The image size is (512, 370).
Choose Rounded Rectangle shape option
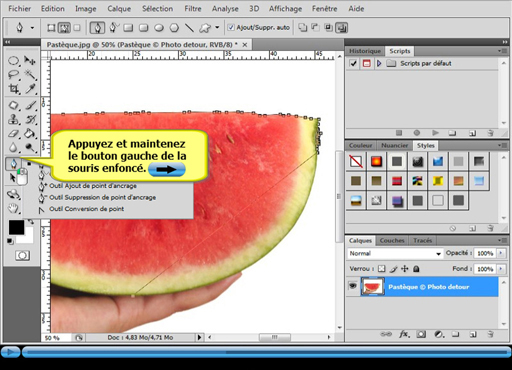[143, 28]
